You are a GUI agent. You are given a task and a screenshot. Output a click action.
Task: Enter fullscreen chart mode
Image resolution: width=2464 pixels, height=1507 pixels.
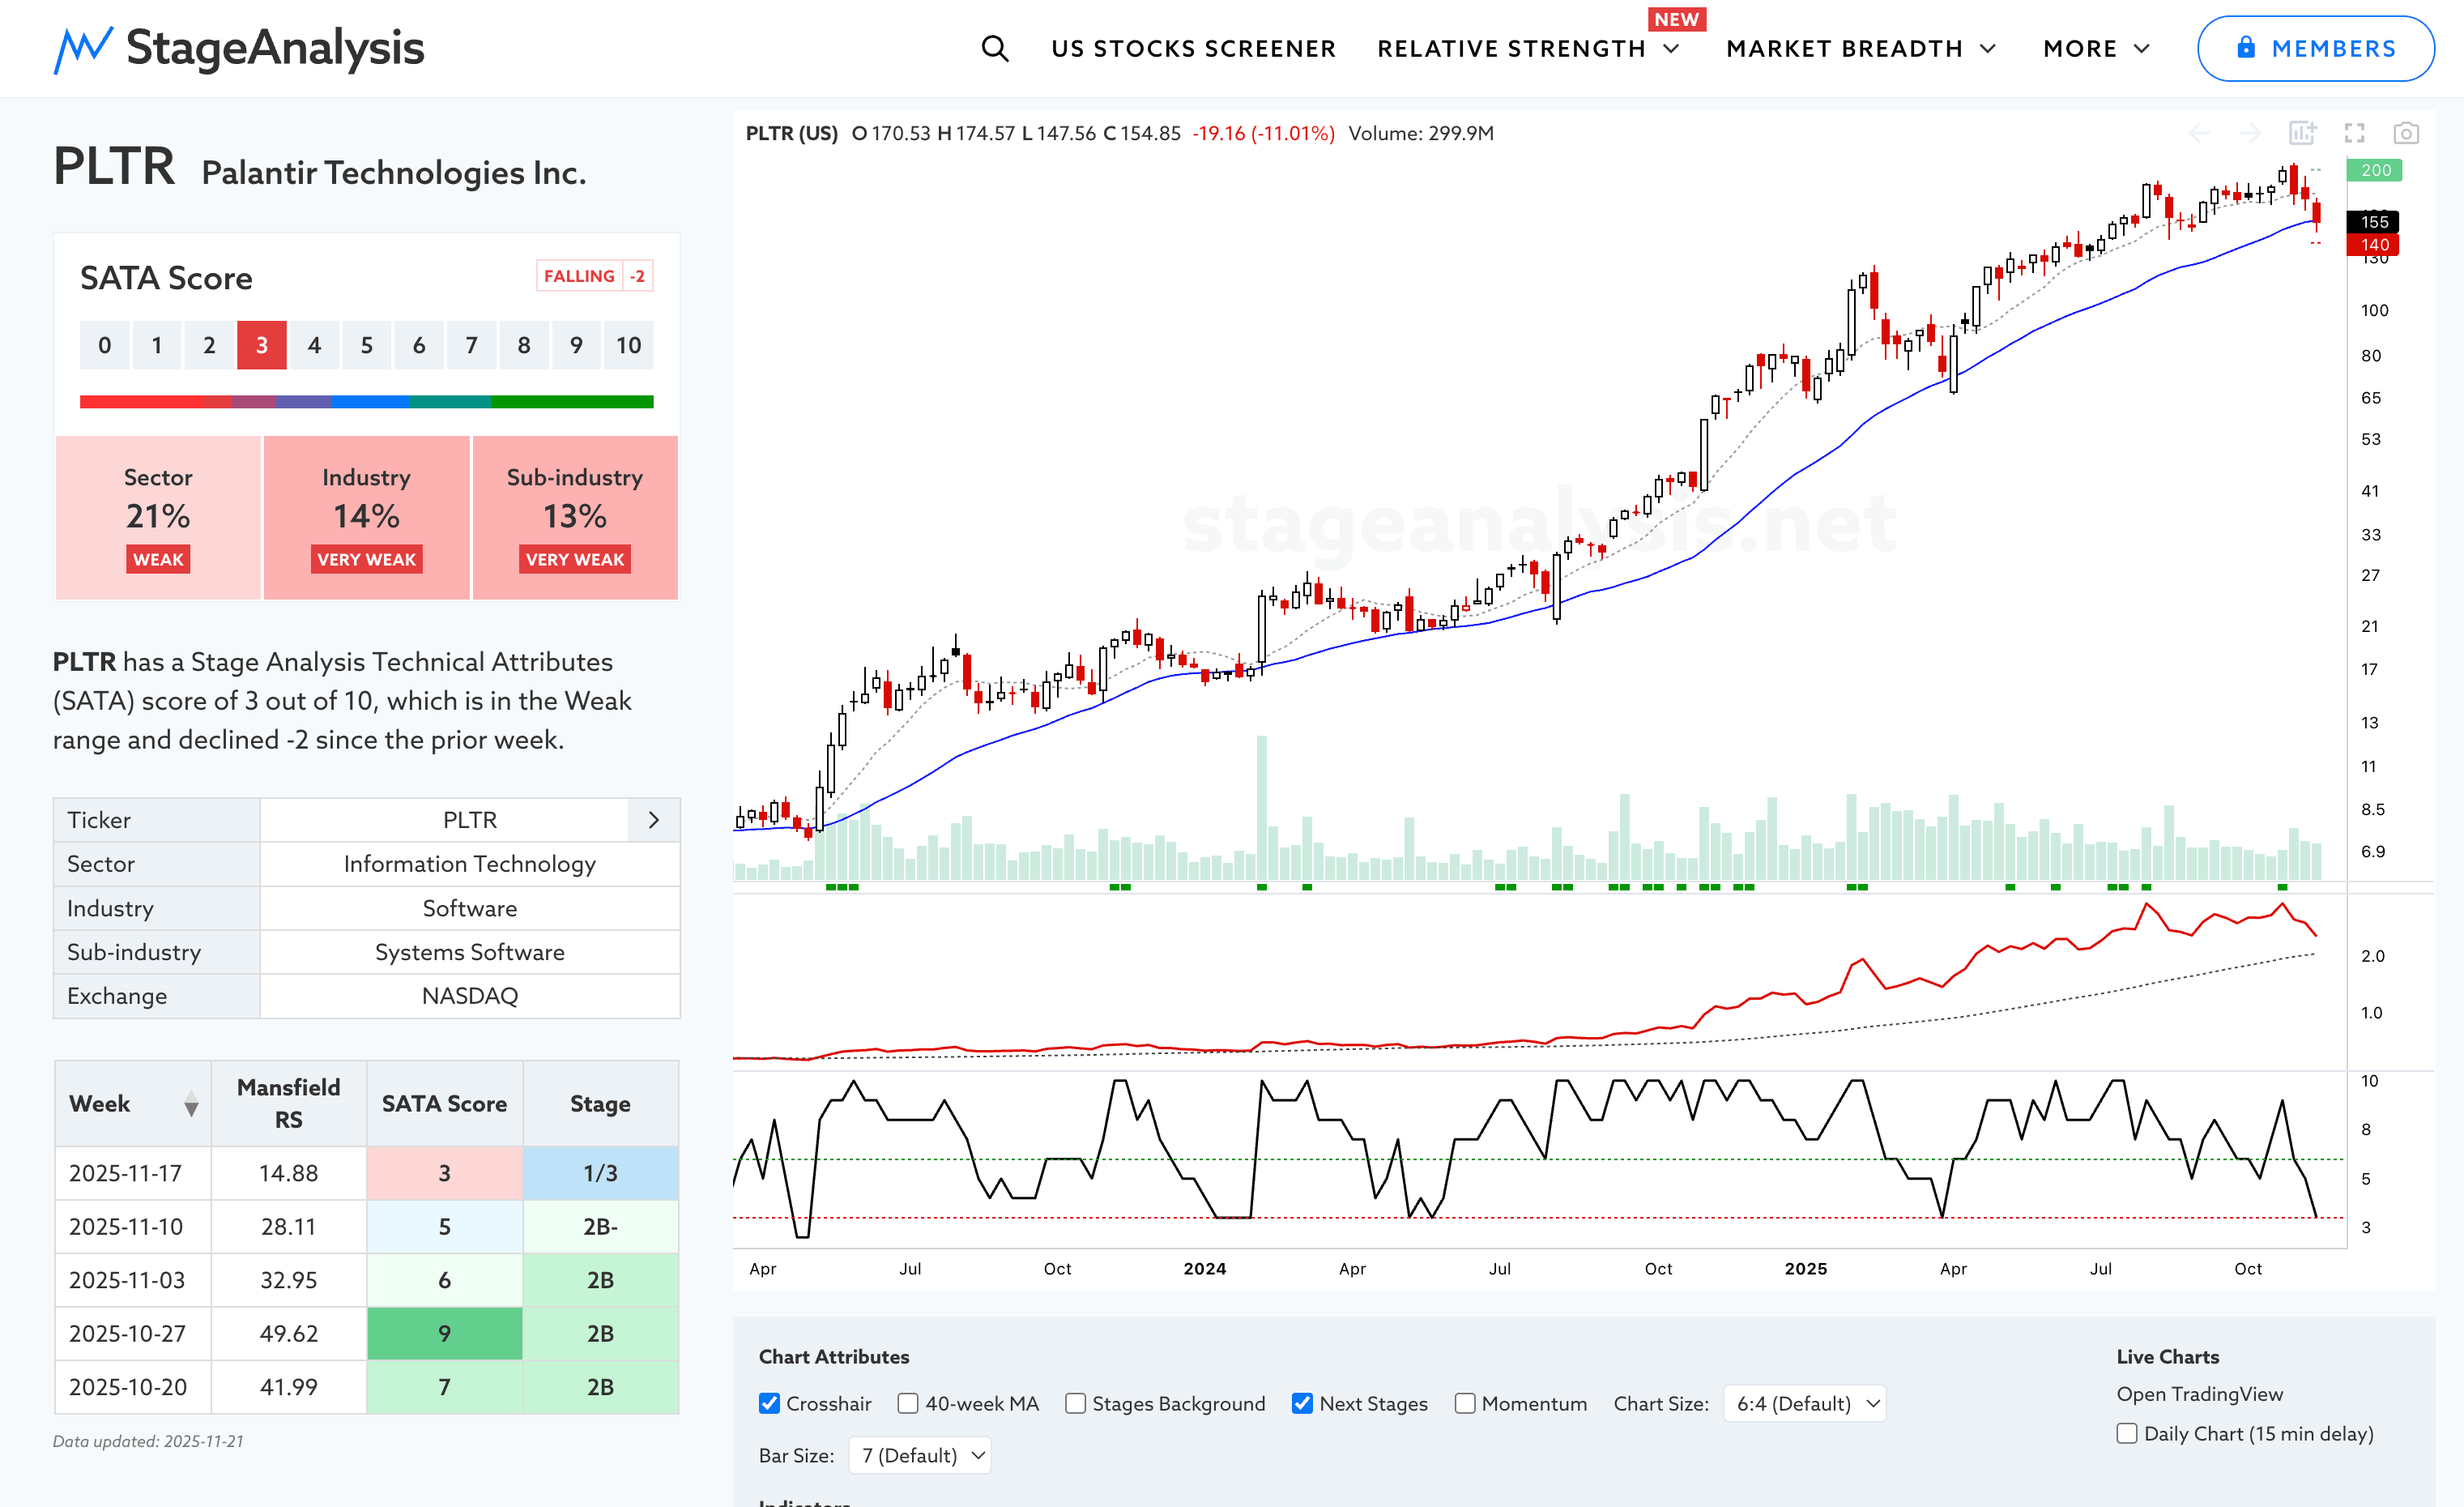click(x=2354, y=133)
